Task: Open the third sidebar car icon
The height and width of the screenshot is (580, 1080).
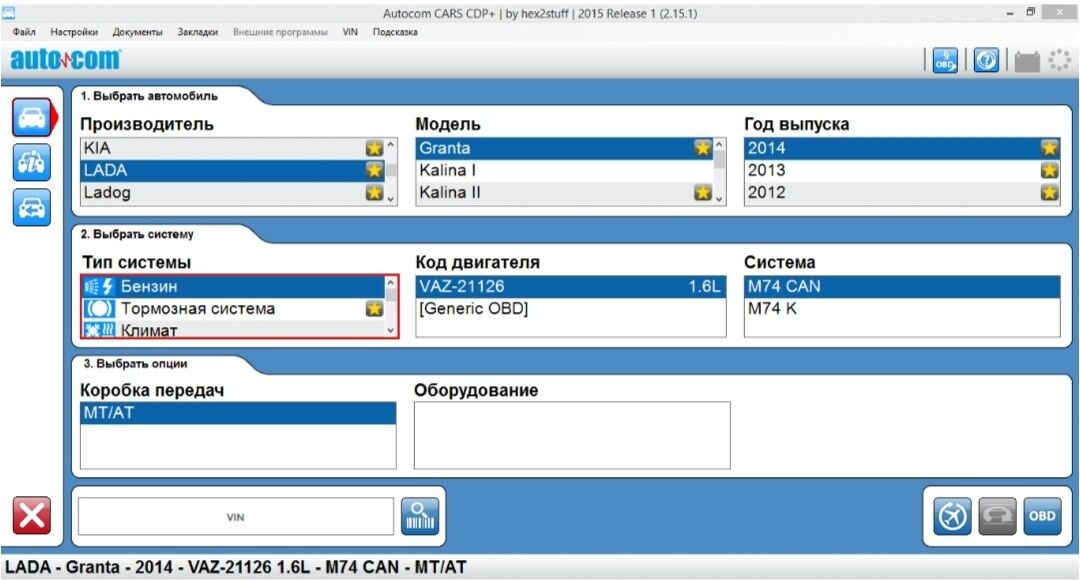Action: pyautogui.click(x=32, y=207)
